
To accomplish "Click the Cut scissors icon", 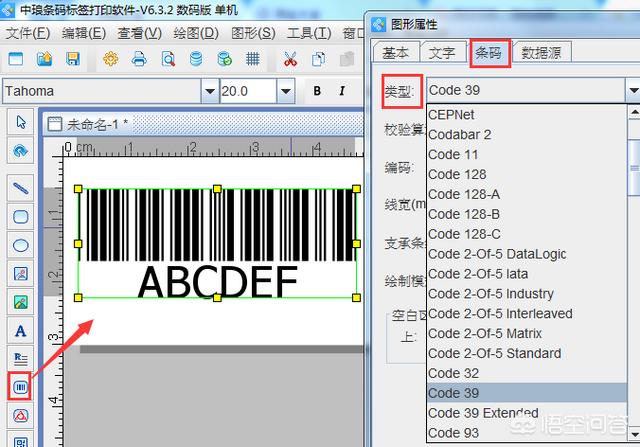I will point(290,59).
